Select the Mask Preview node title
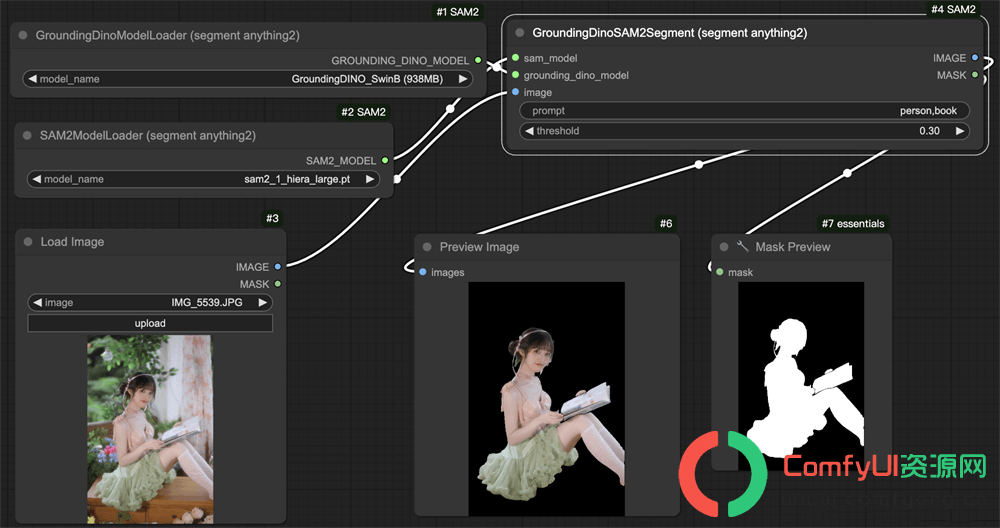Image resolution: width=1000 pixels, height=528 pixels. (793, 247)
